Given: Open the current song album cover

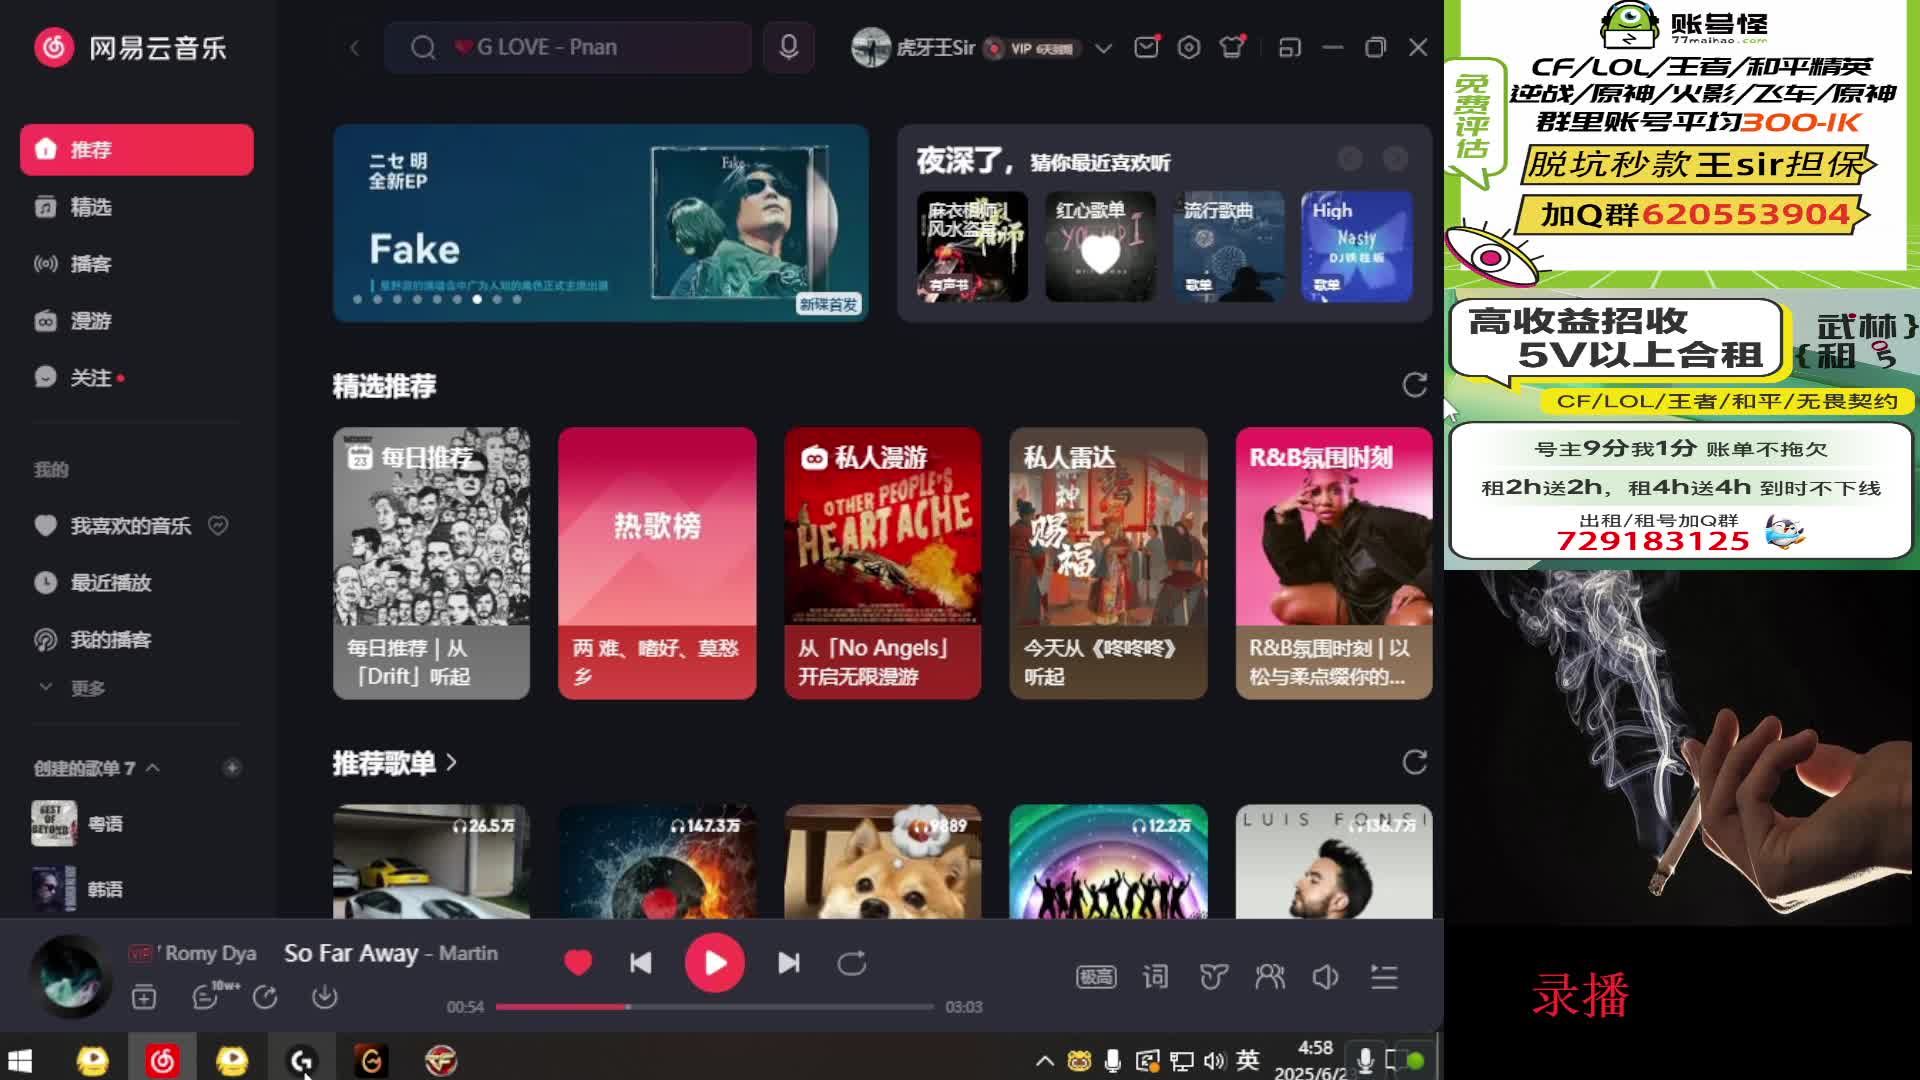Looking at the screenshot, I should [x=69, y=975].
